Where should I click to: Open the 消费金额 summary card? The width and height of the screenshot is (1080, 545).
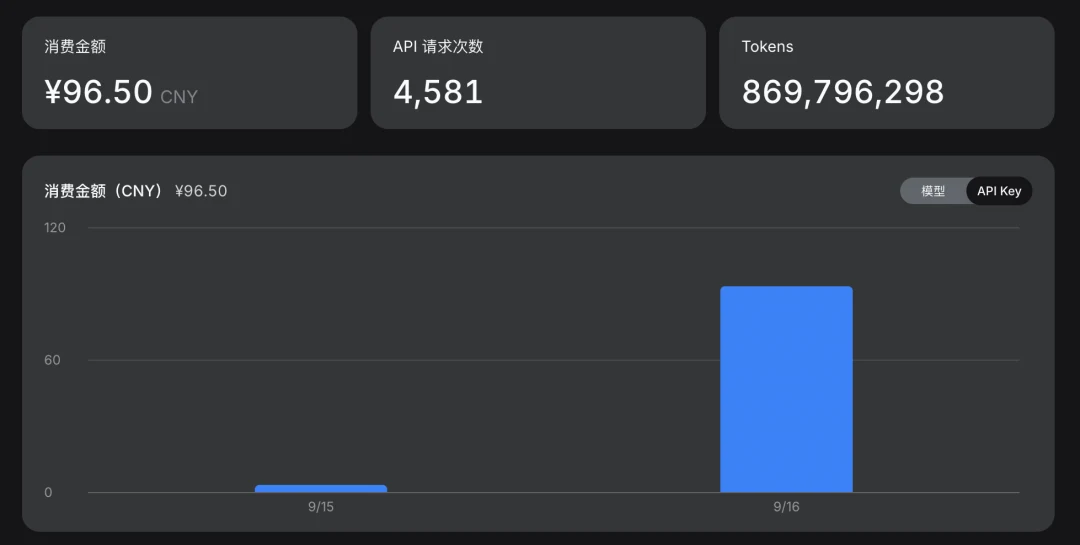189,73
